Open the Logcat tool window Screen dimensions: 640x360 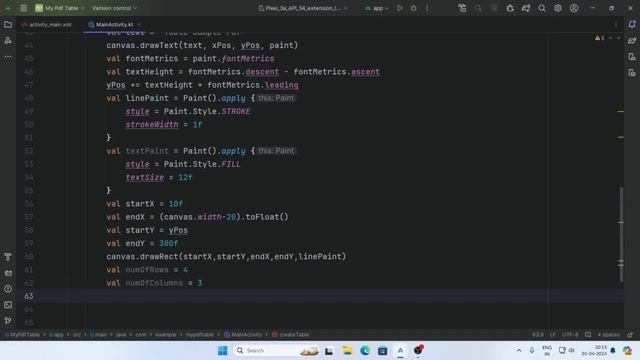pos(8,273)
